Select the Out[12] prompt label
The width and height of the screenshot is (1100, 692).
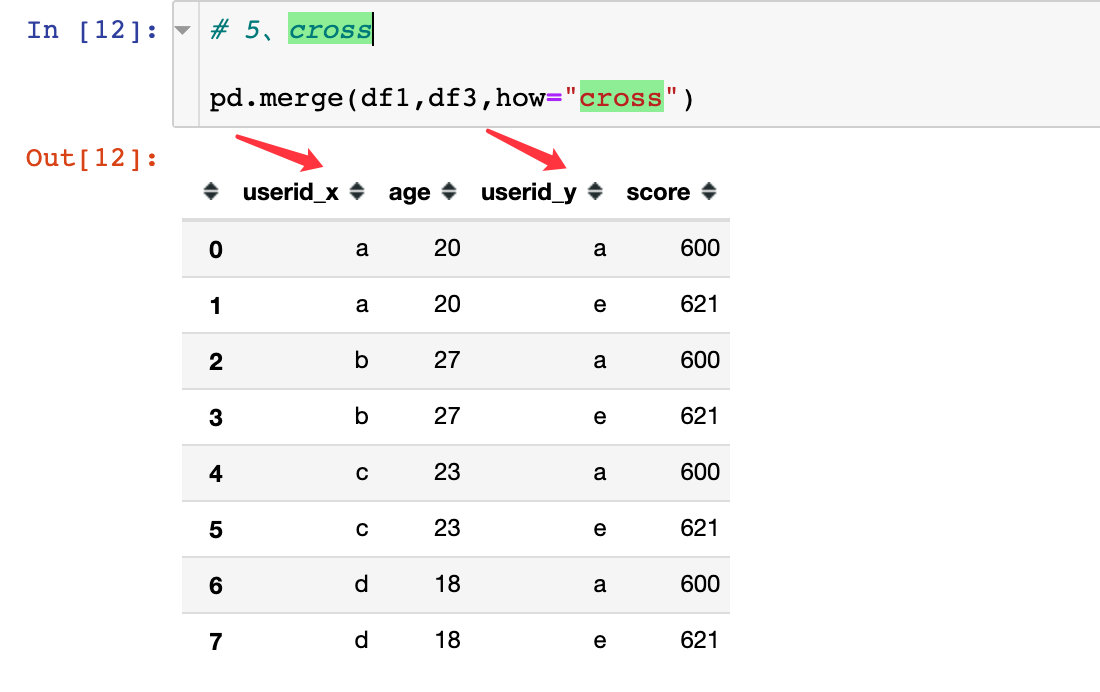tap(92, 158)
